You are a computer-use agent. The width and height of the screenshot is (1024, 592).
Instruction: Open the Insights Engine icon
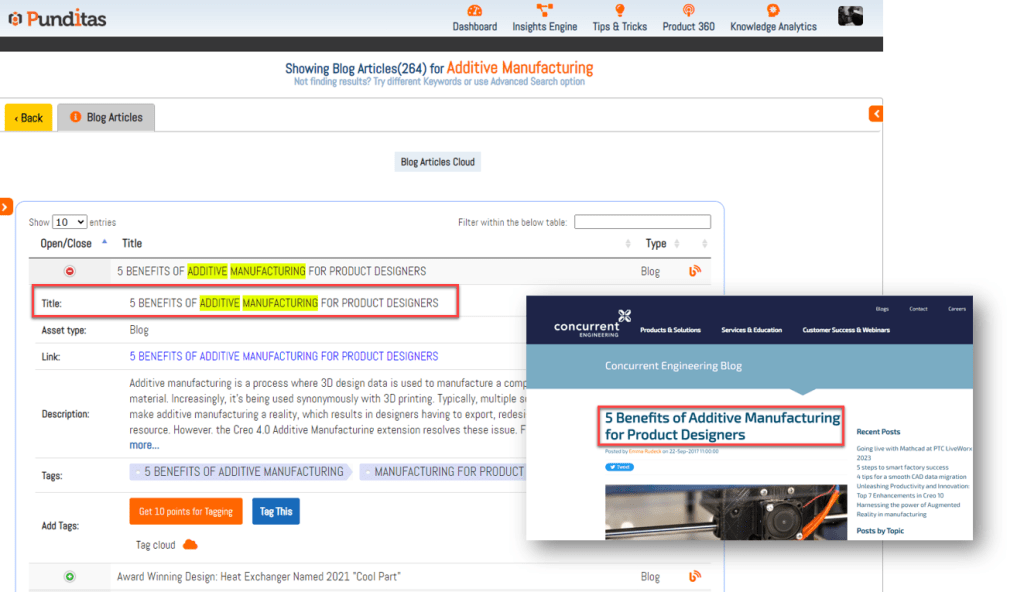(x=544, y=11)
